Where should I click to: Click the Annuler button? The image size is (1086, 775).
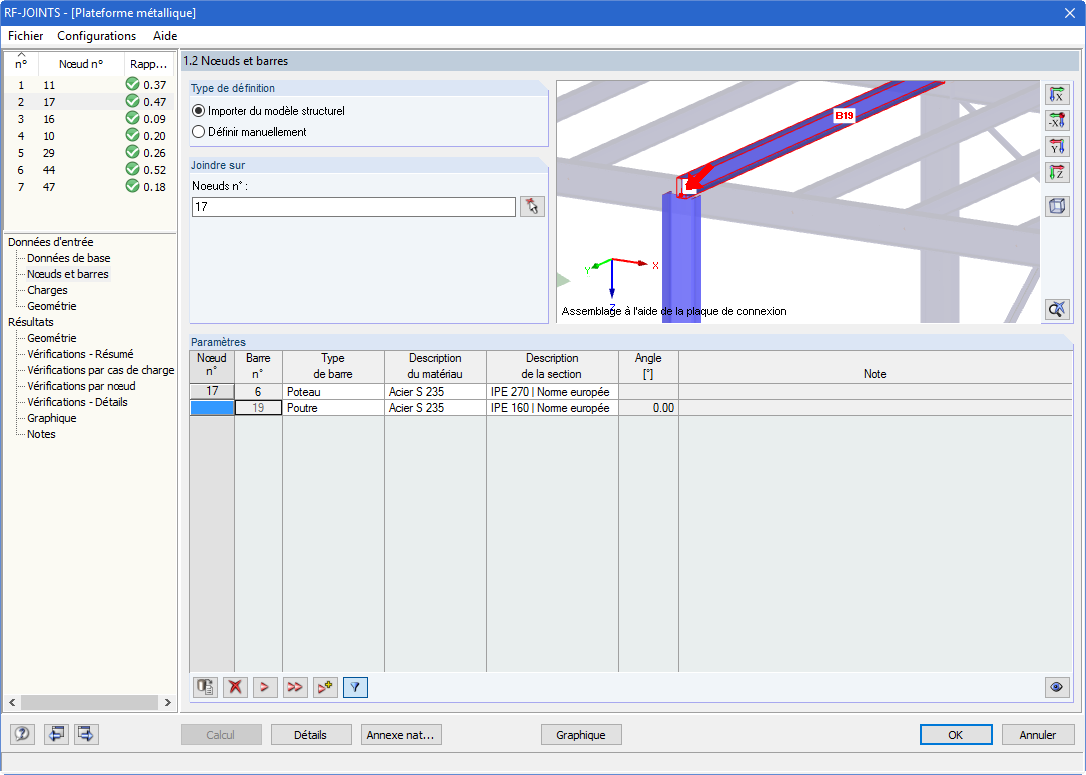point(1038,735)
